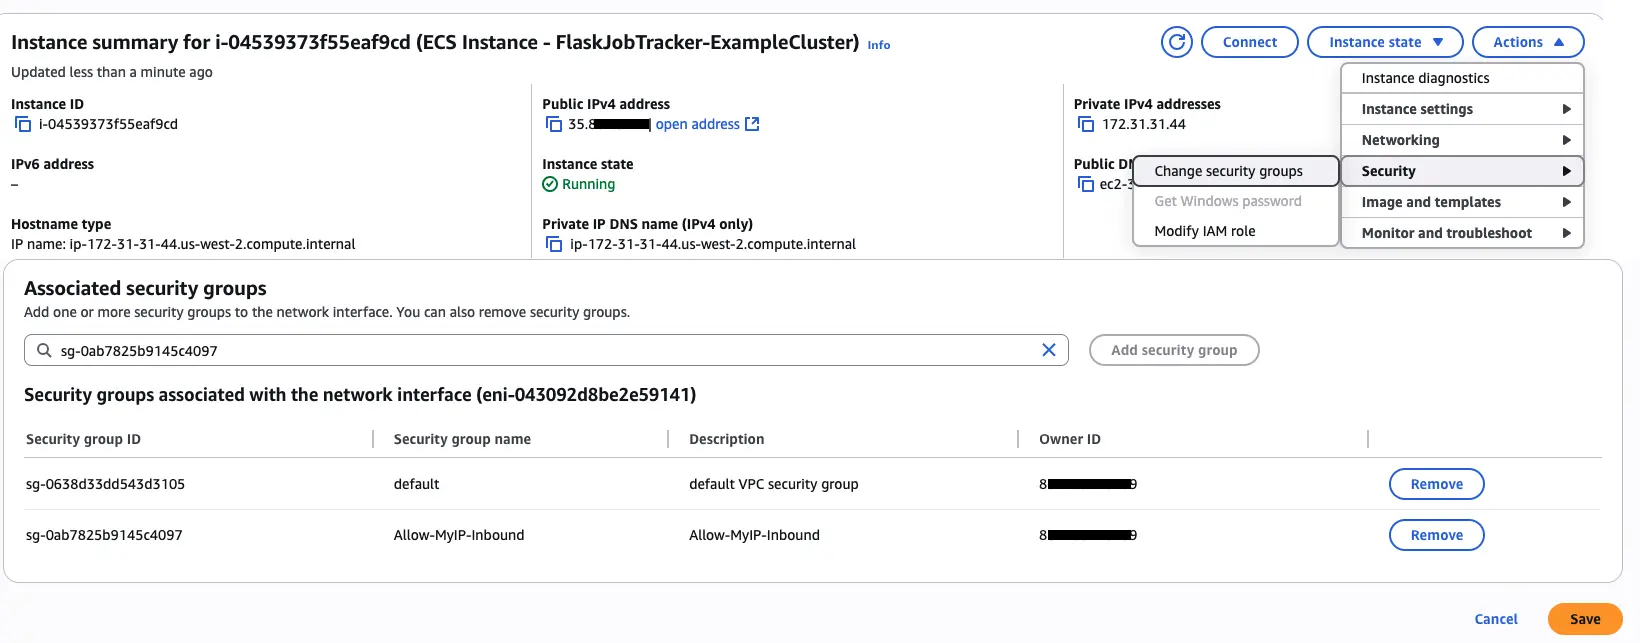This screenshot has width=1640, height=643.
Task: Collapse the Actions dropdown menu
Action: [x=1527, y=42]
